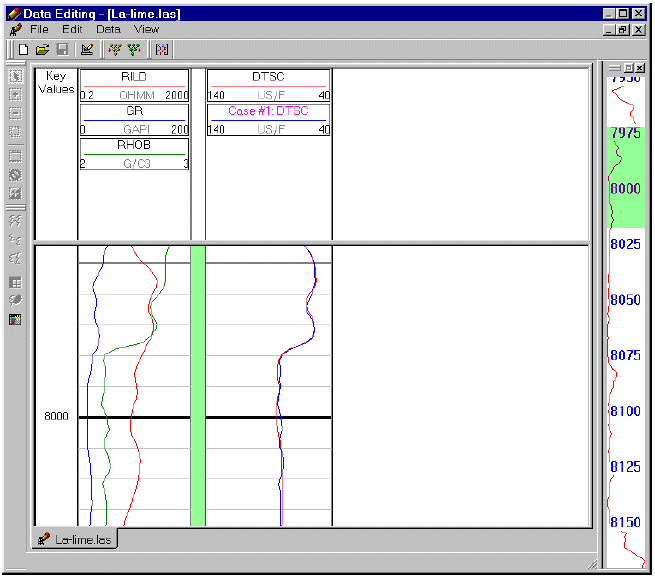
Task: Close the depth overview side panel
Action: coord(638,67)
